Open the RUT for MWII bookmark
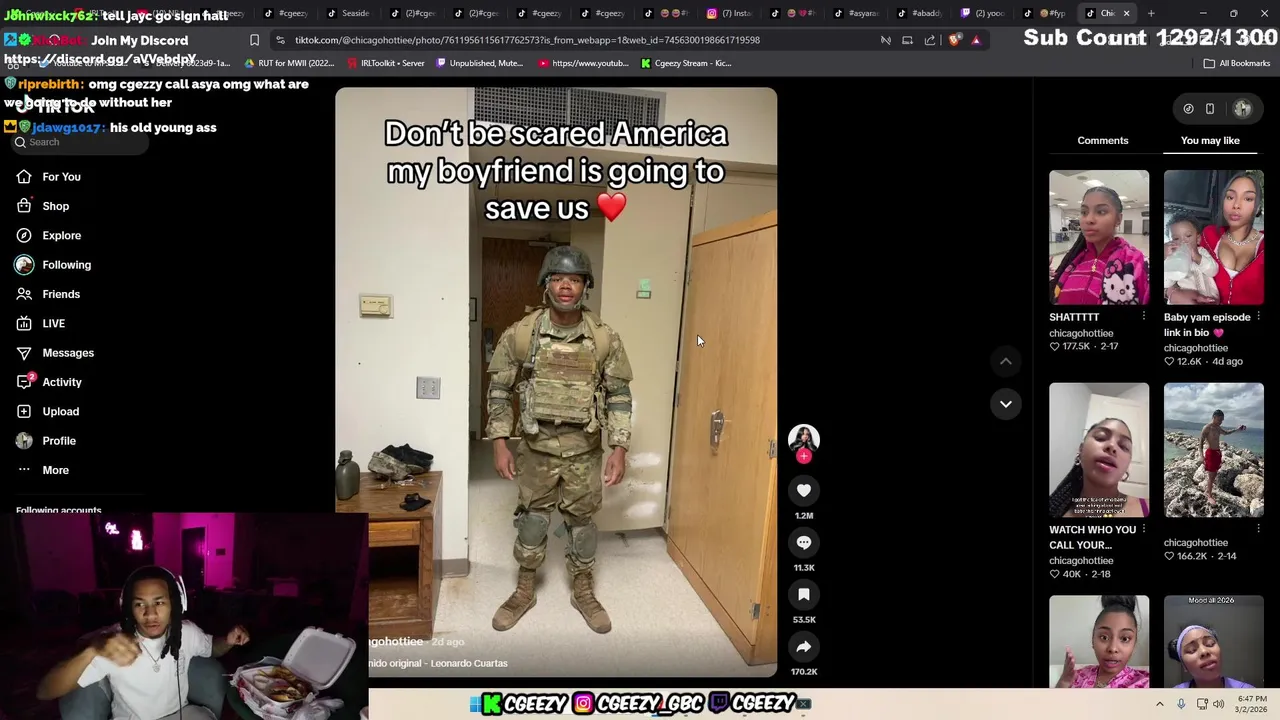Screen dimensions: 1280x720 (x=289, y=63)
